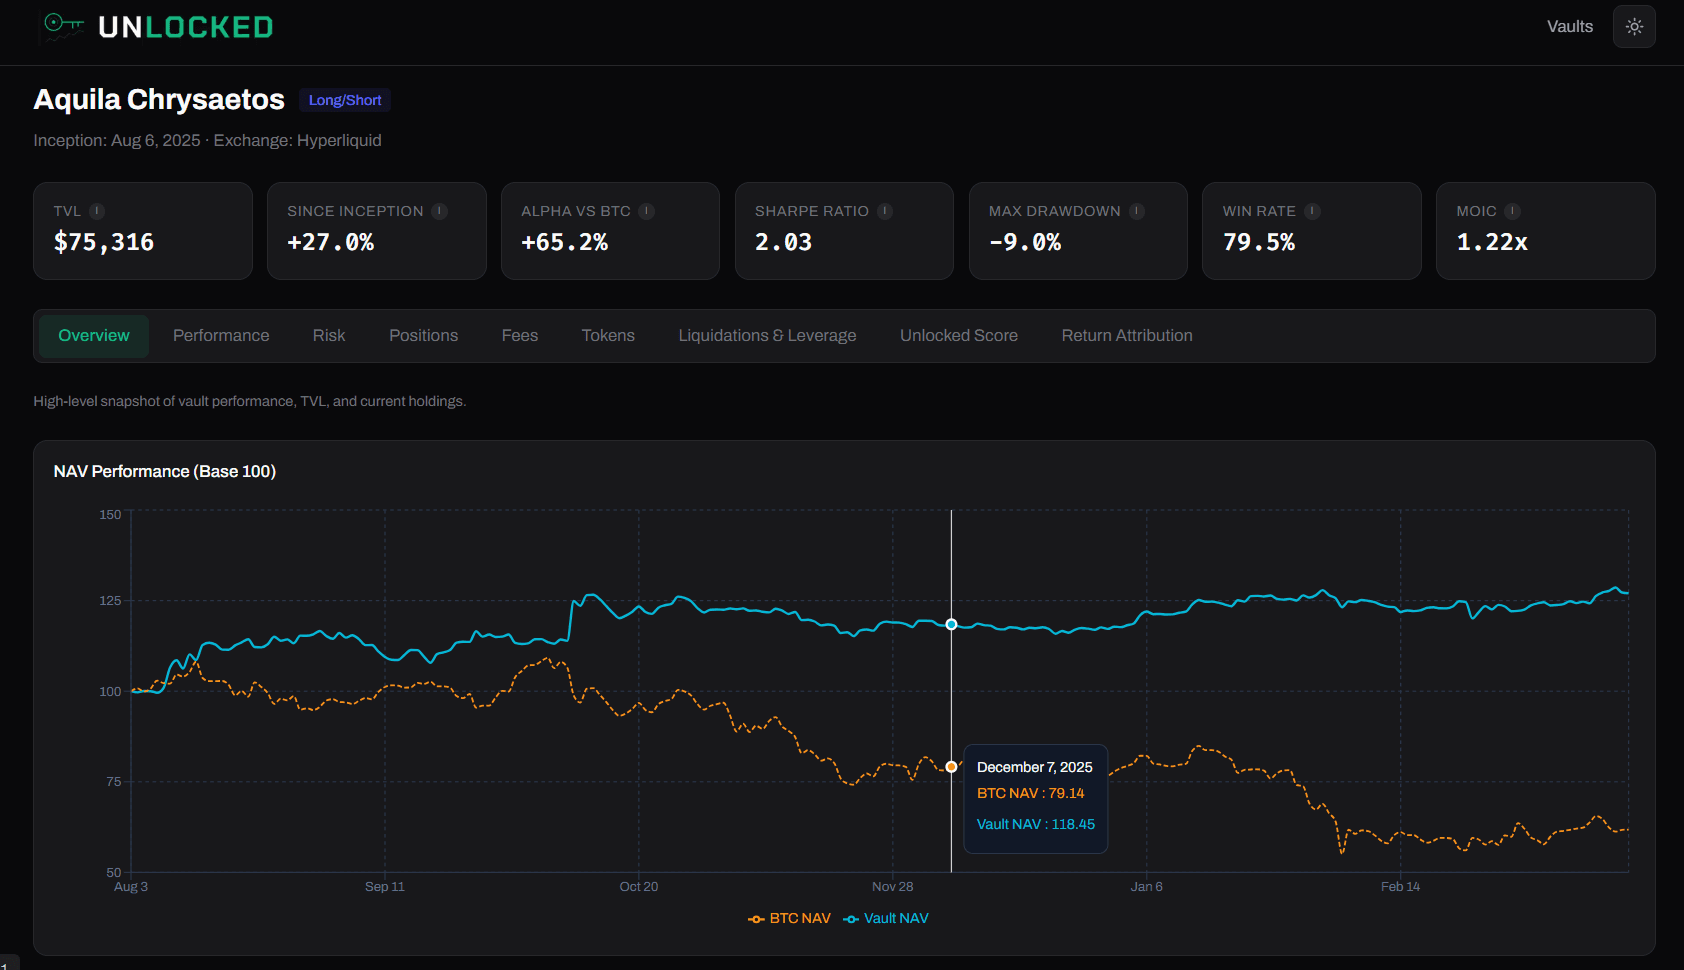Toggle the light theme with the sun icon
Viewport: 1684px width, 970px height.
click(x=1633, y=26)
